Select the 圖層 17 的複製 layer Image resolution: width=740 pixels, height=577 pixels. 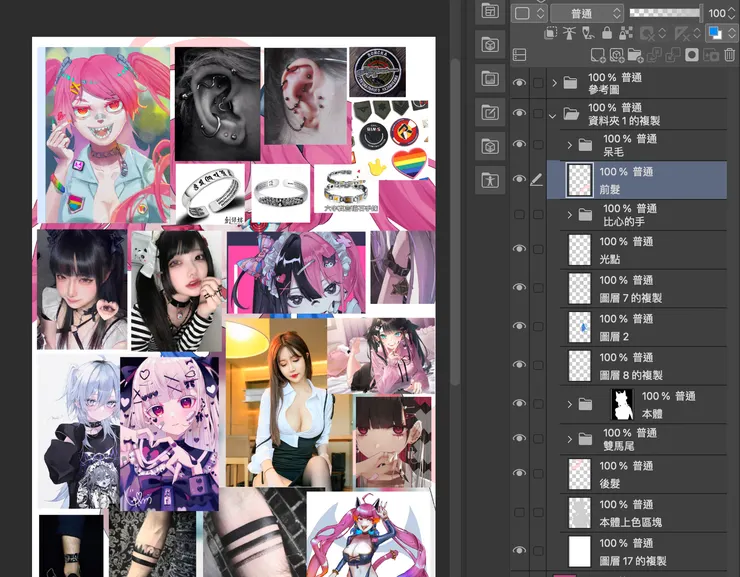643,552
